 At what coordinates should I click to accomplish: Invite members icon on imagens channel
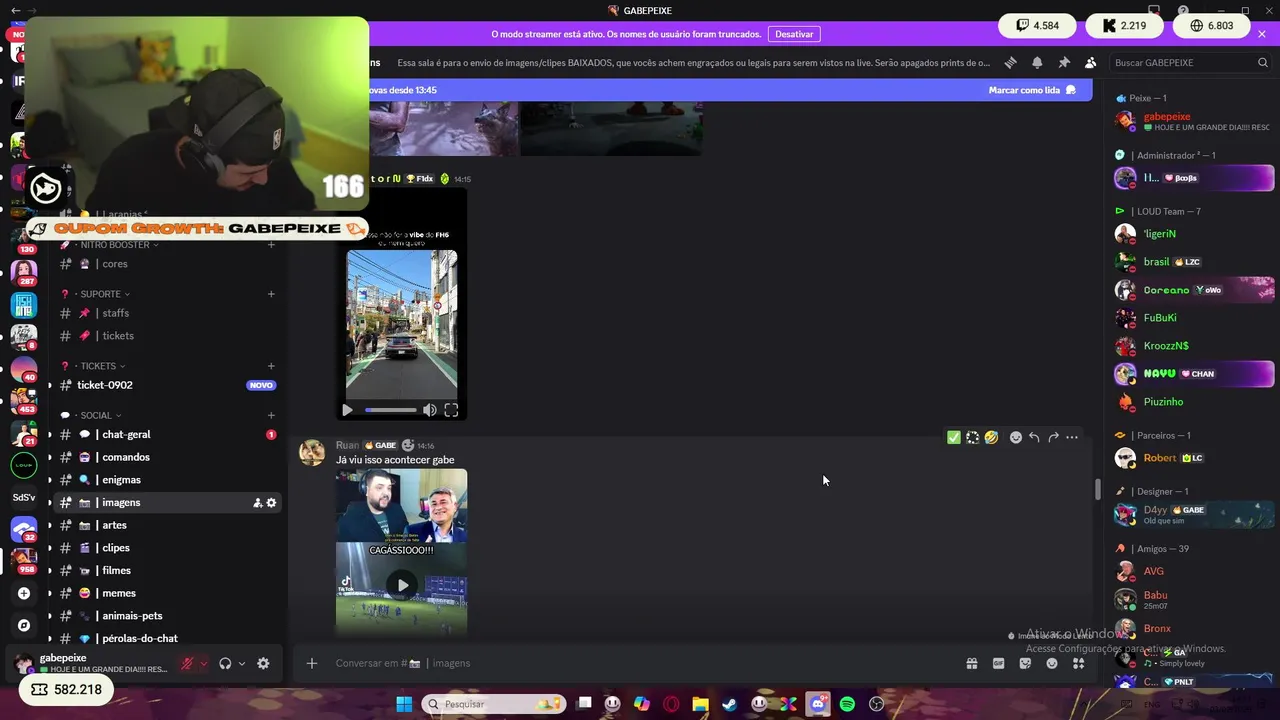point(257,503)
